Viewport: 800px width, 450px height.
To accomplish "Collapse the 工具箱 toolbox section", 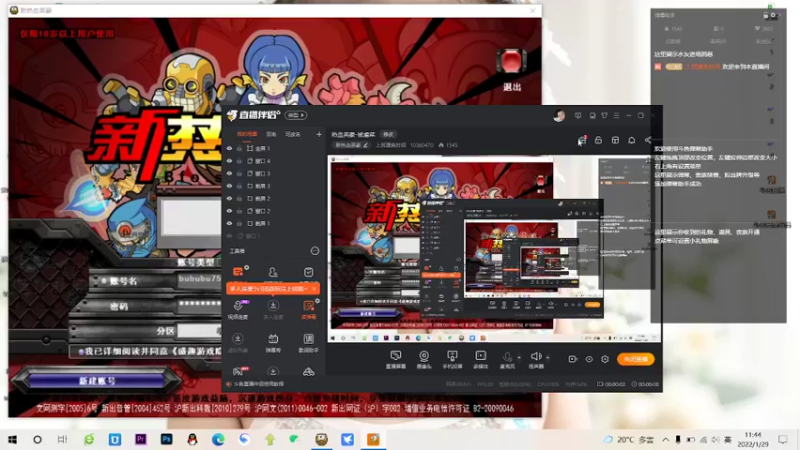I will pyautogui.click(x=315, y=251).
